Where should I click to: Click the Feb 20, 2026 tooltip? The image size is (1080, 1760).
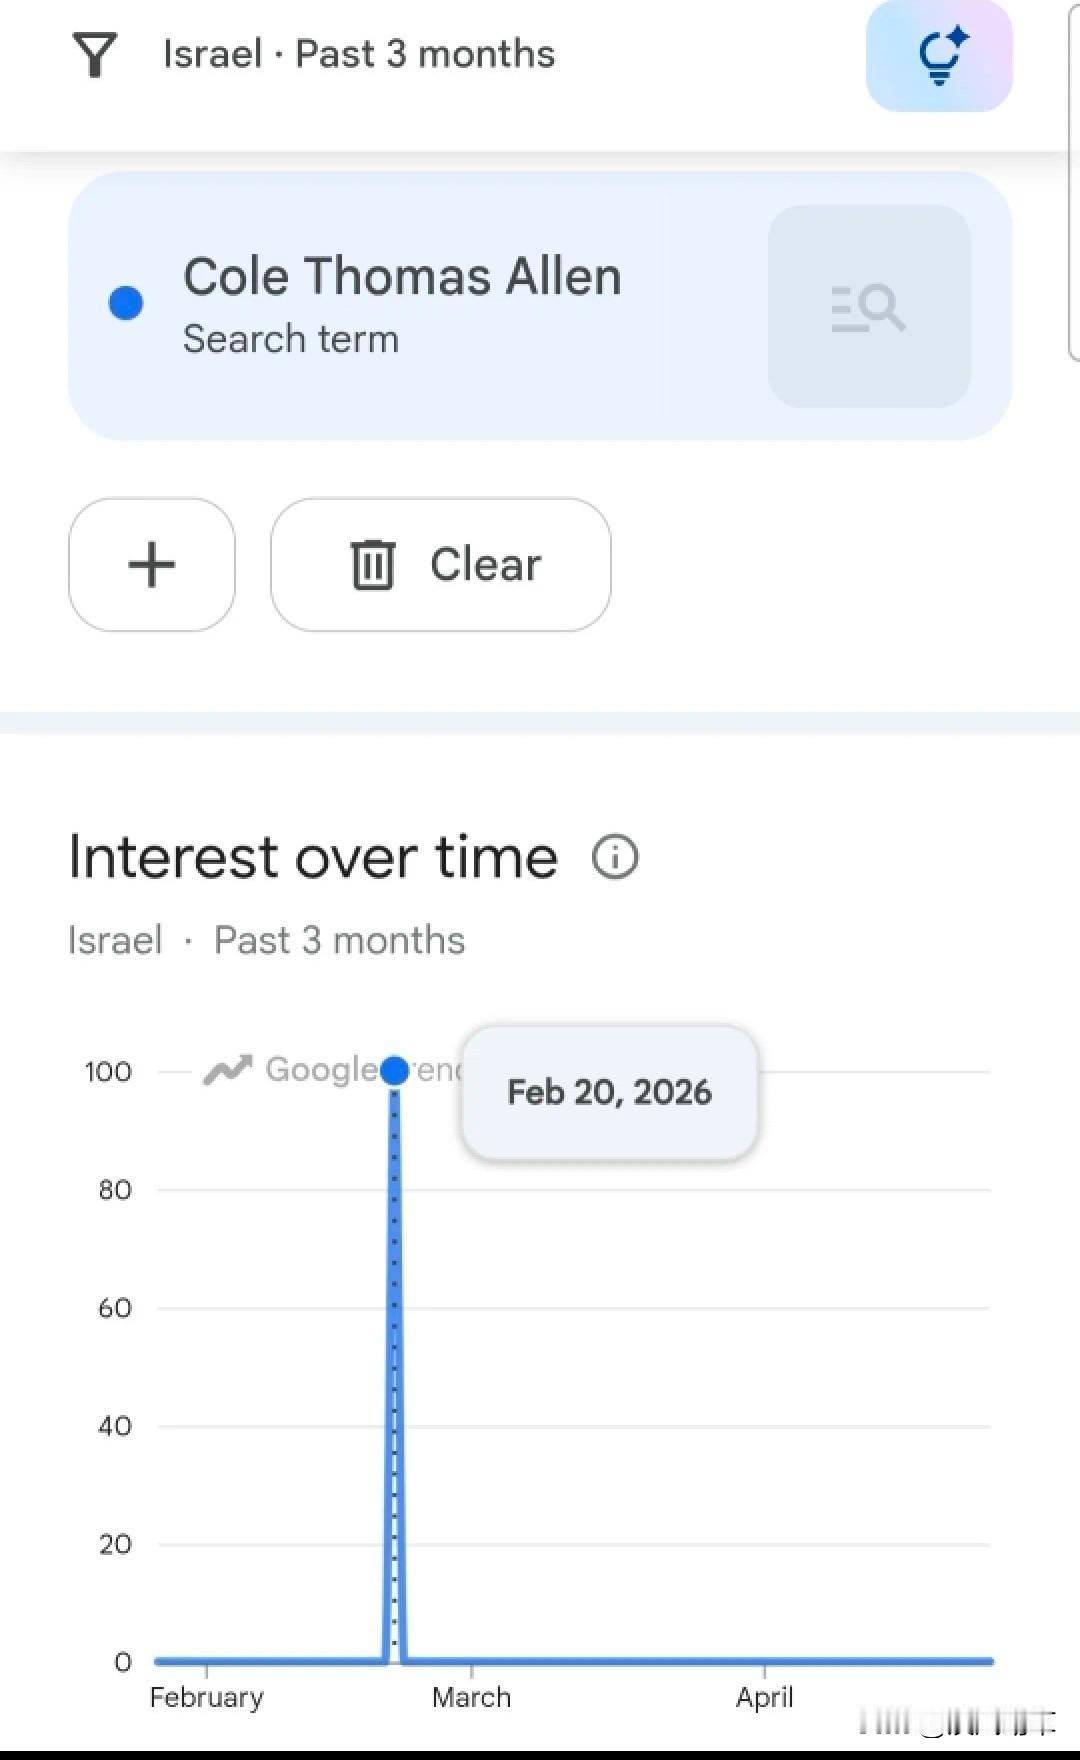[x=609, y=1092]
